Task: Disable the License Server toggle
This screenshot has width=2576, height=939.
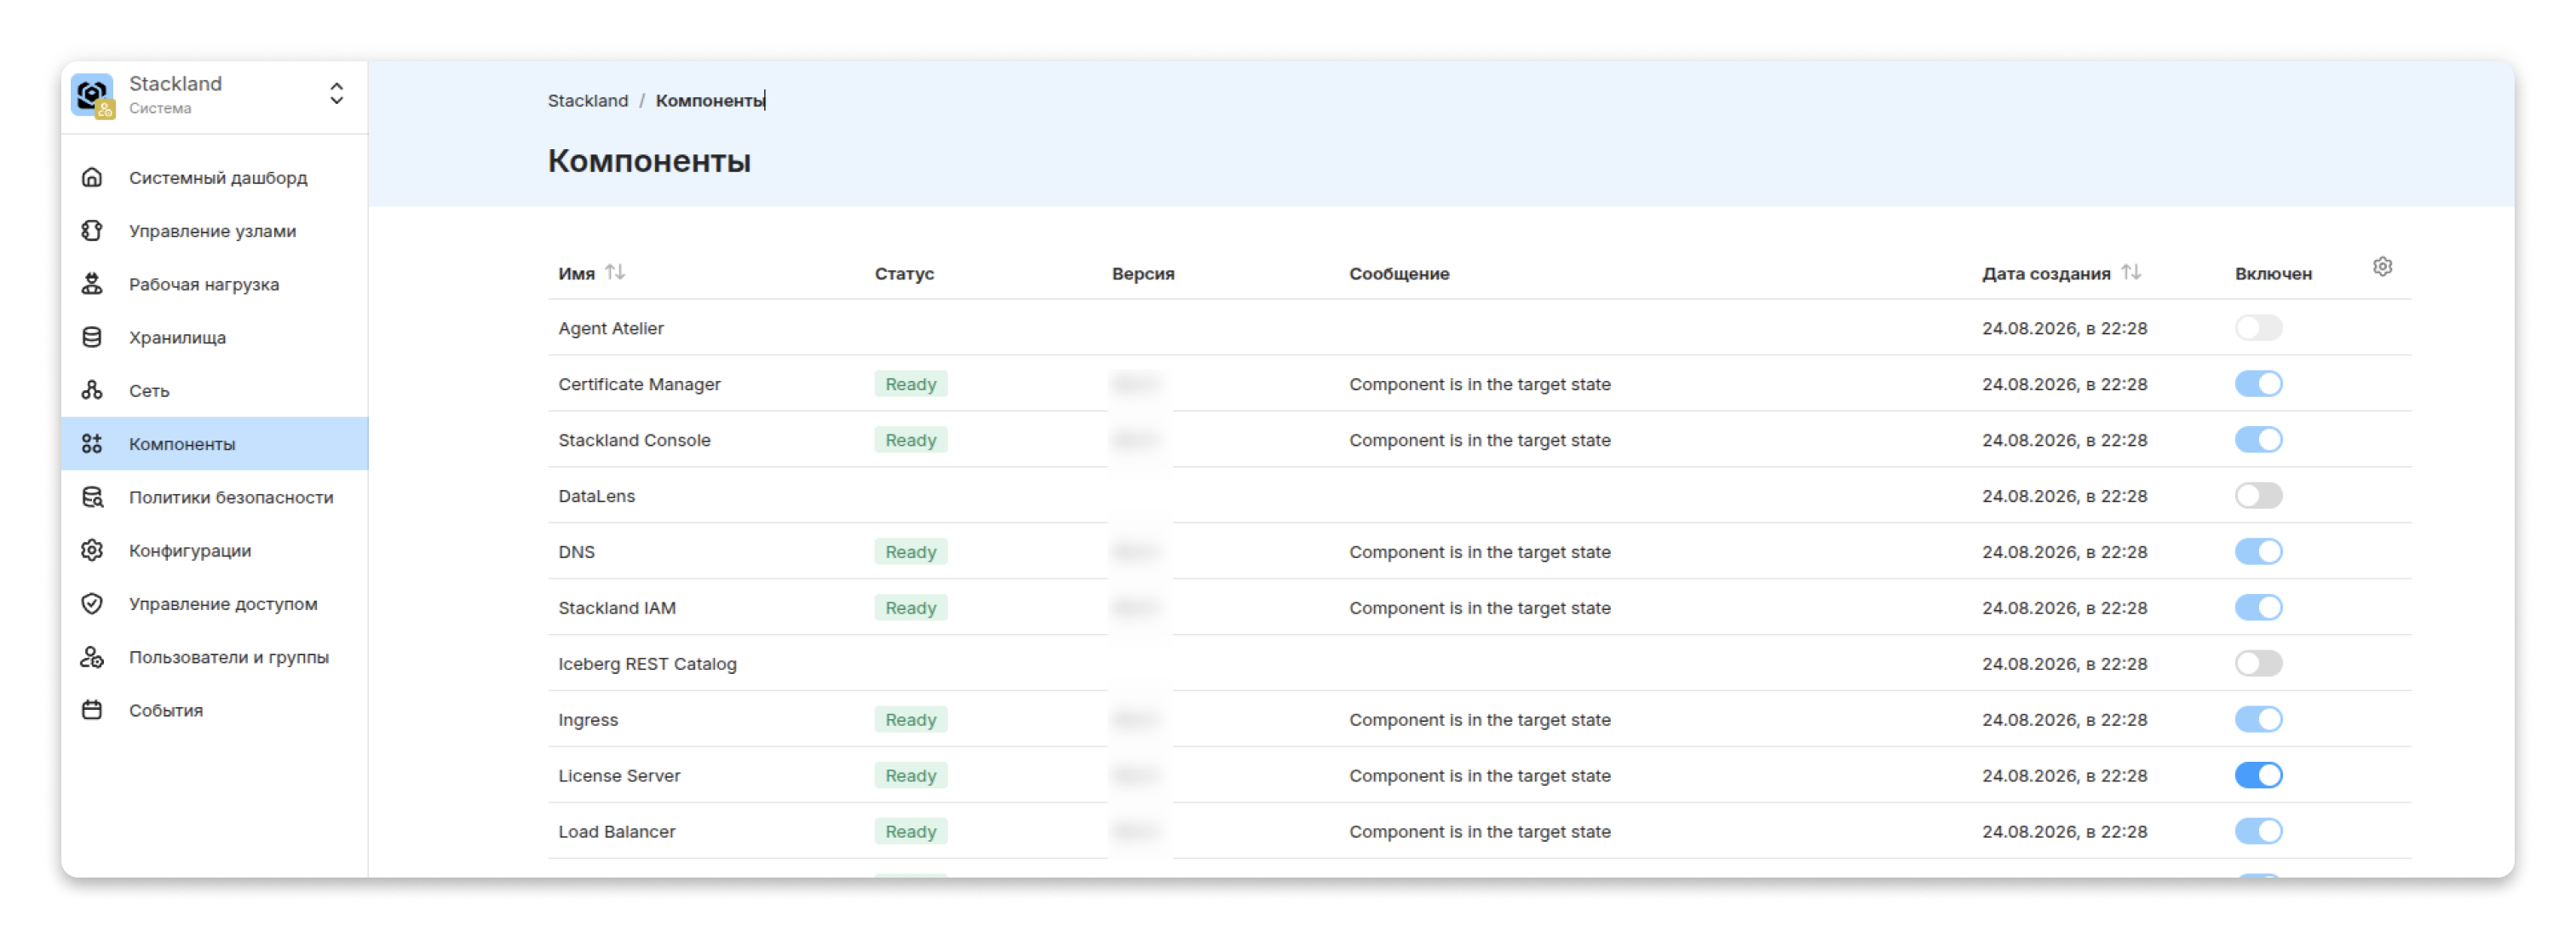Action: (2258, 775)
